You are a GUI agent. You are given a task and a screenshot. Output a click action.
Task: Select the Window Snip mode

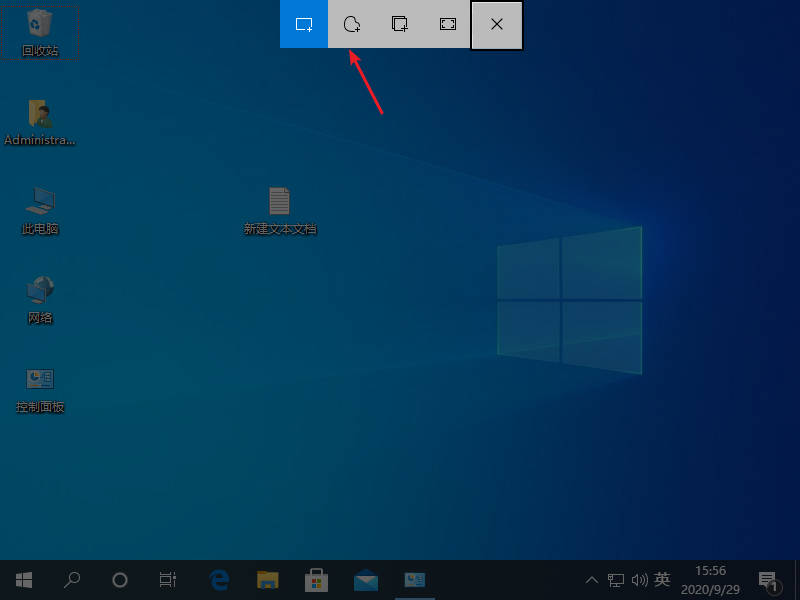tap(400, 24)
